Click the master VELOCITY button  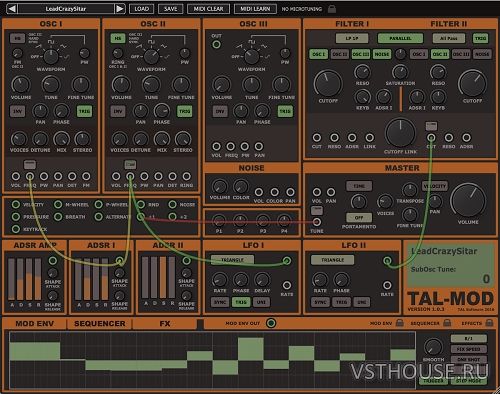click(435, 186)
